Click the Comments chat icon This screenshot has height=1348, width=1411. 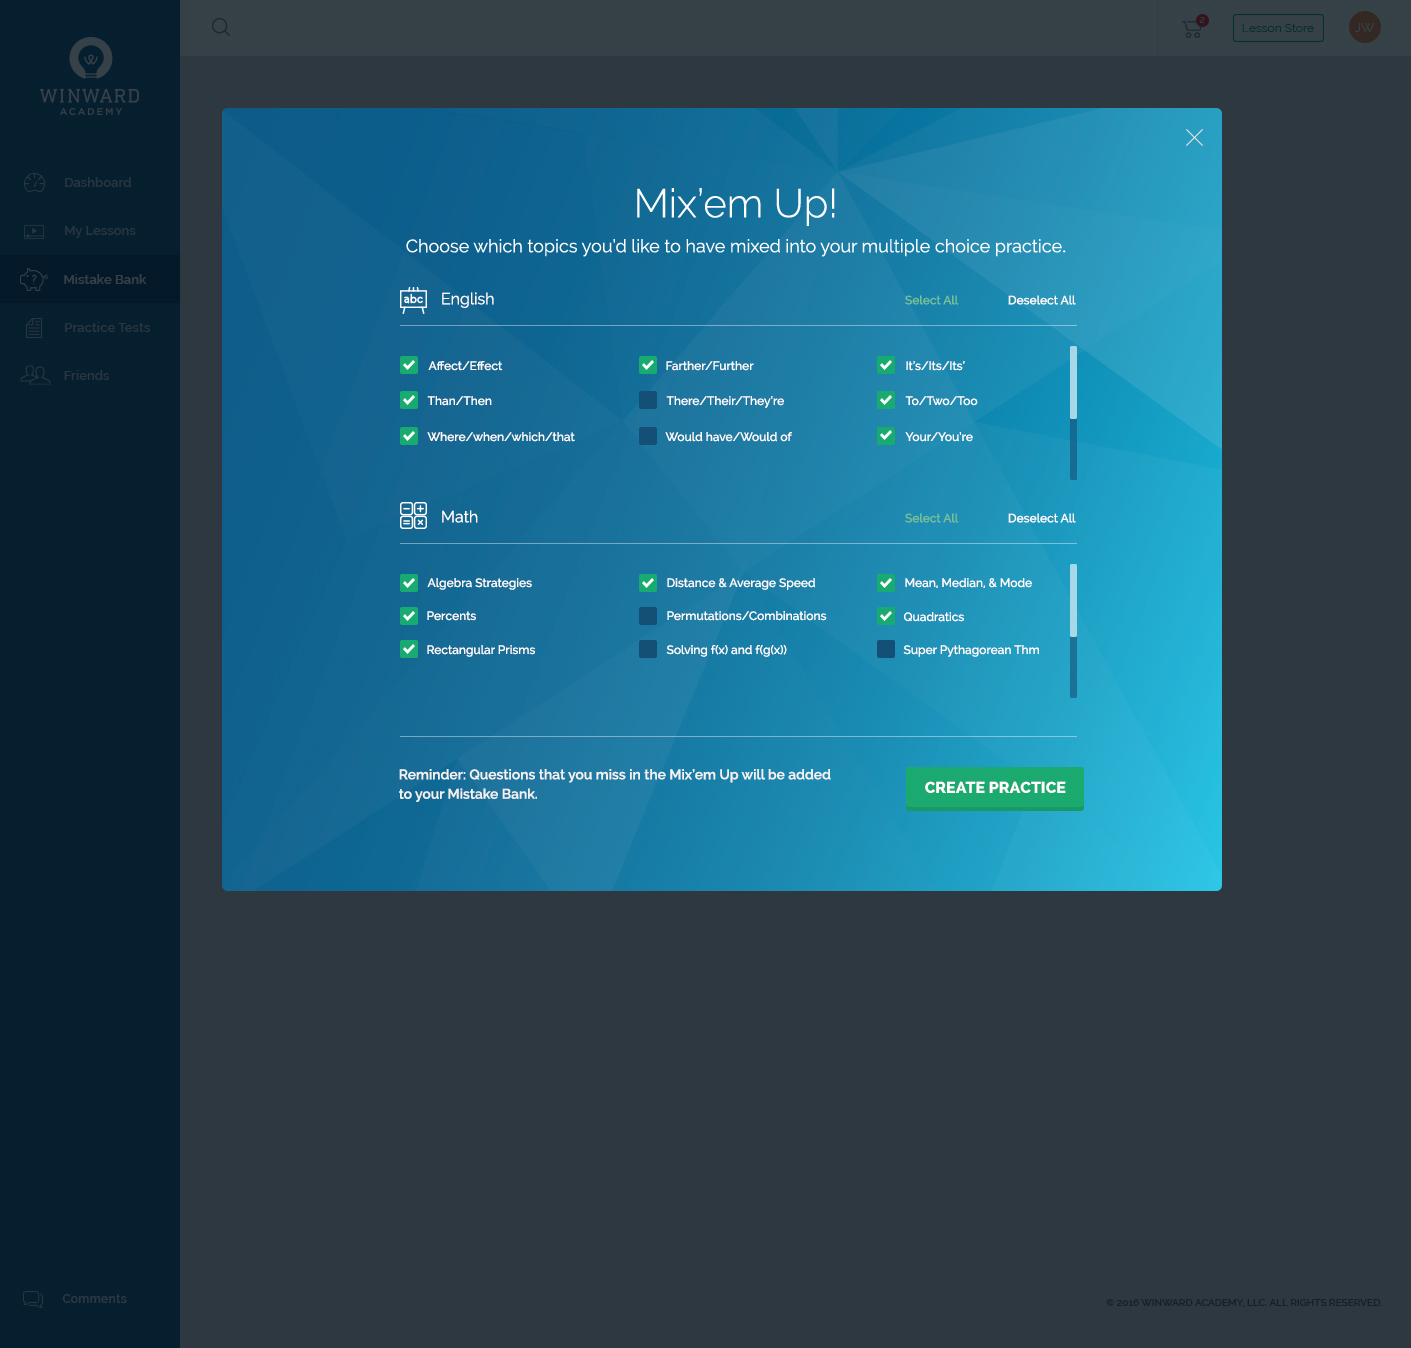coord(33,1299)
